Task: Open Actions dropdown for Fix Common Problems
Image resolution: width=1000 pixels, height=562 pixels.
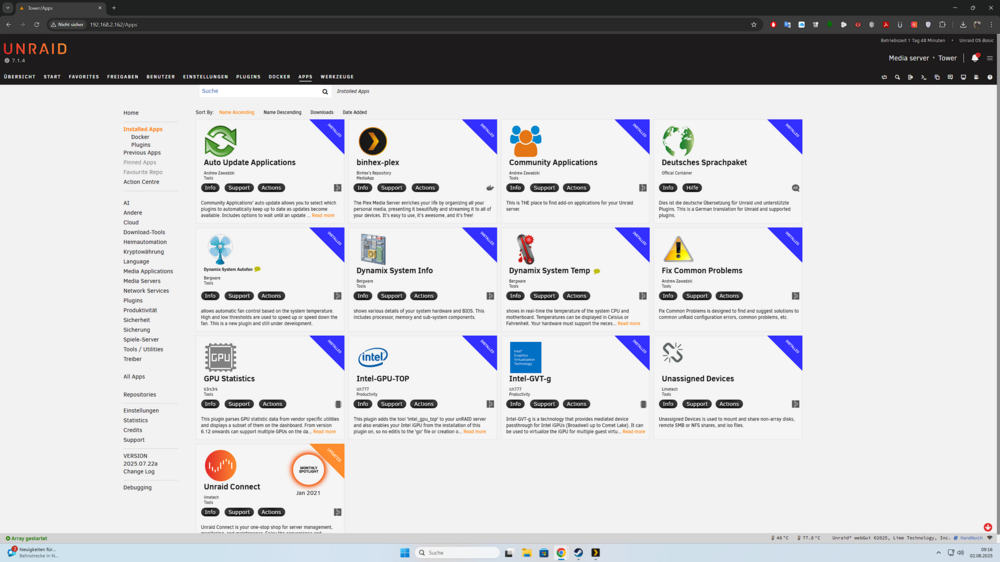Action: [729, 296]
